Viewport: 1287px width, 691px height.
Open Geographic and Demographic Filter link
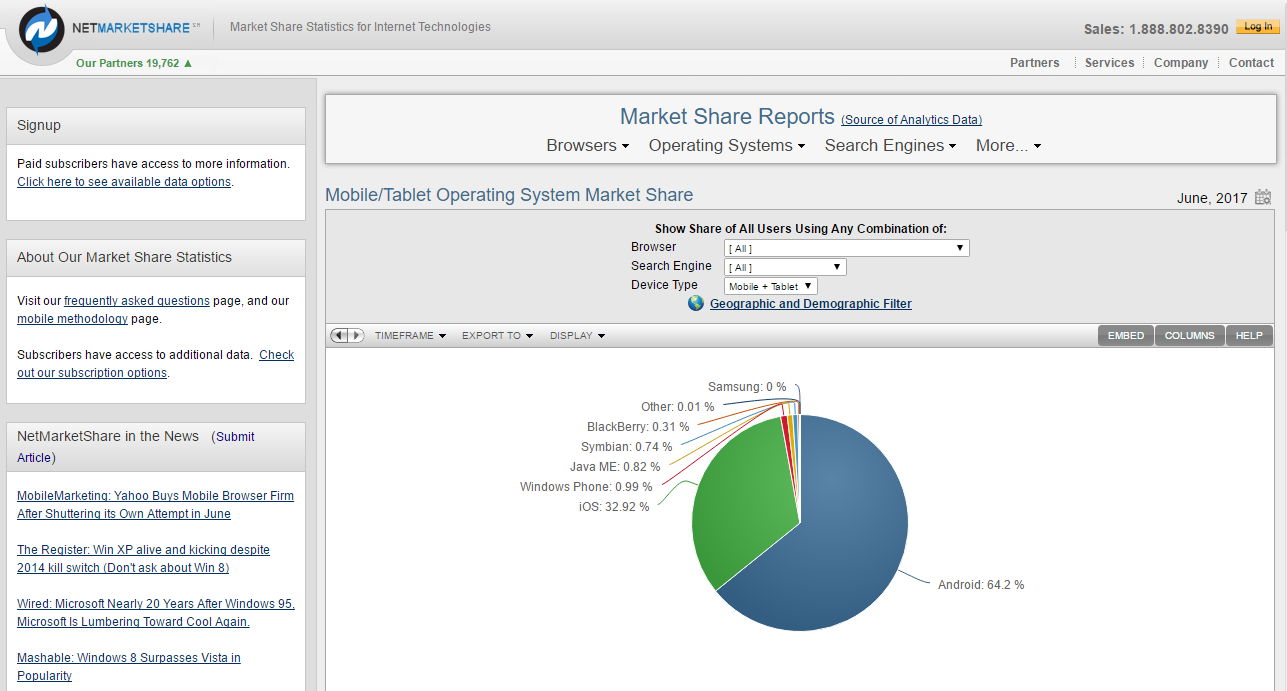coord(811,304)
